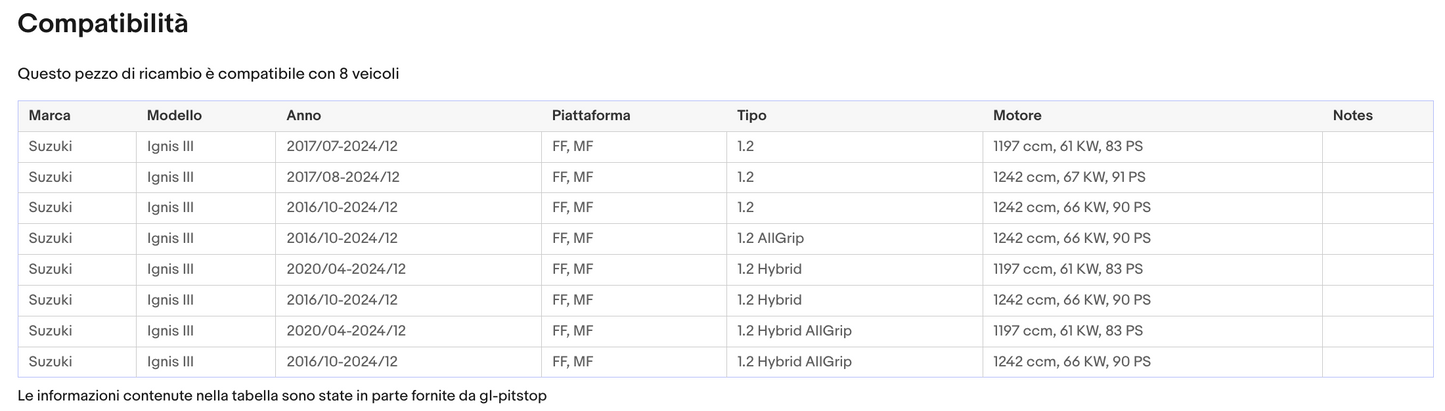
Task: Click '1.2 Hybrid AllGrip' in the 2020/04 row
Action: [x=794, y=331]
